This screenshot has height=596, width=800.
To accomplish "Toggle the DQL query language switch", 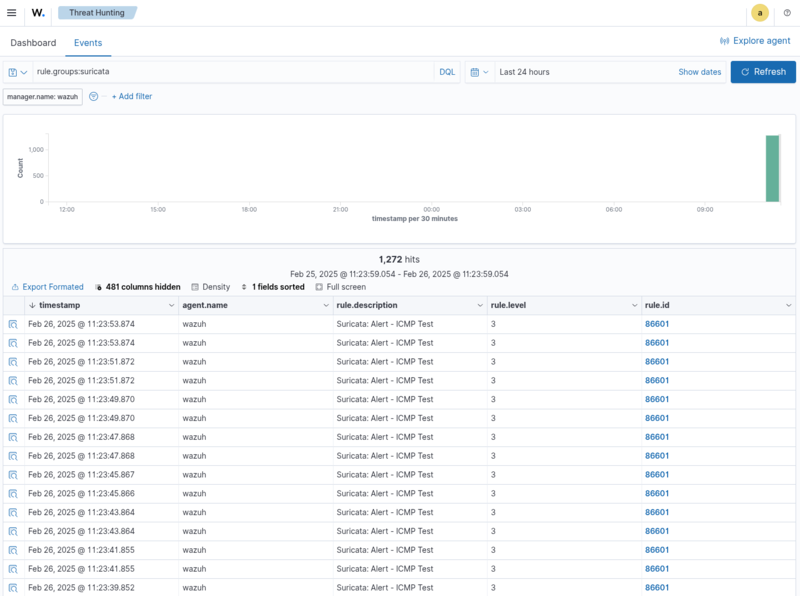I will coord(447,72).
